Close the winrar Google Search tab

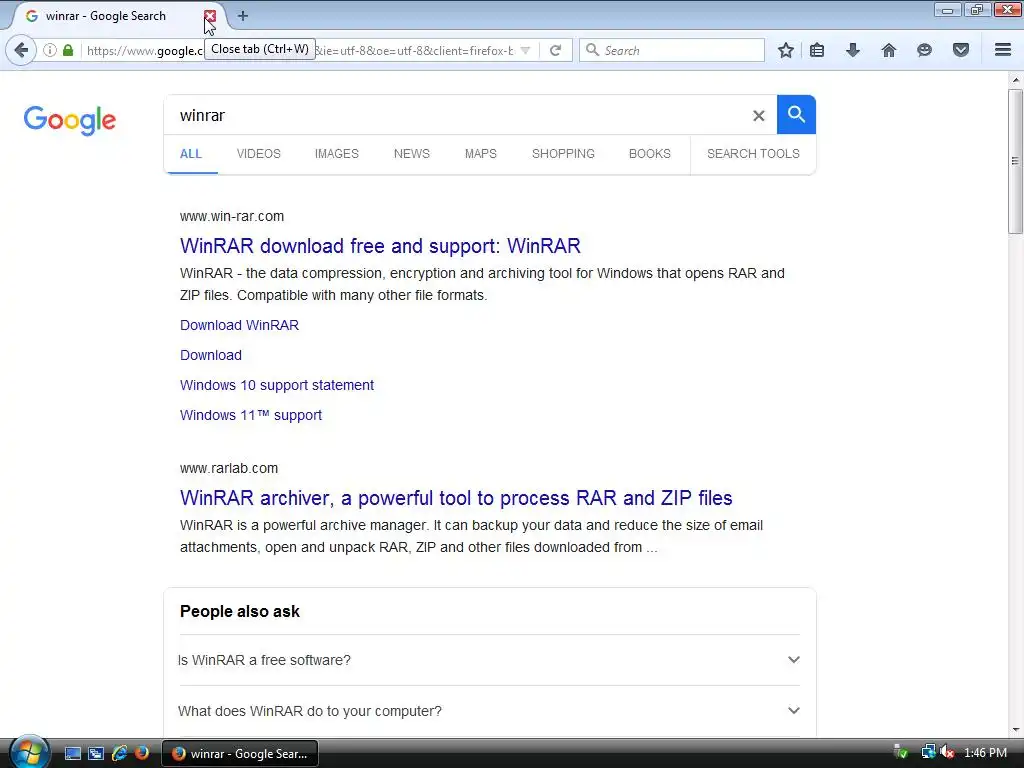(210, 16)
